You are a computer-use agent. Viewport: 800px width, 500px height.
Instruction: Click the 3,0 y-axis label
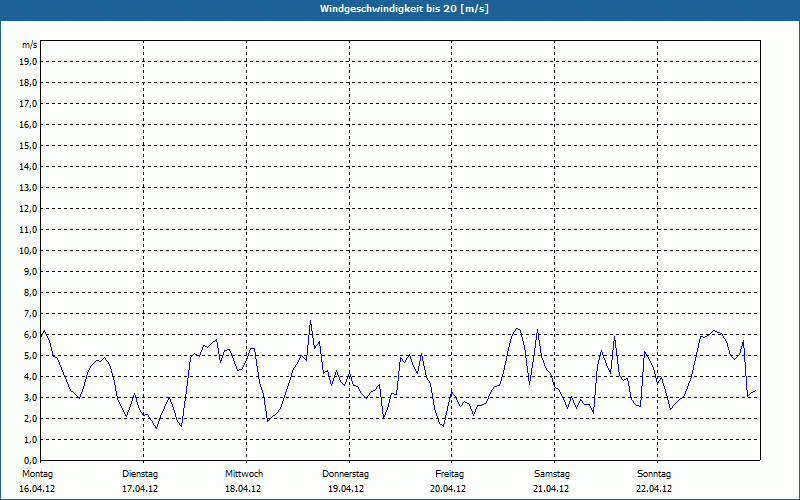click(x=30, y=397)
